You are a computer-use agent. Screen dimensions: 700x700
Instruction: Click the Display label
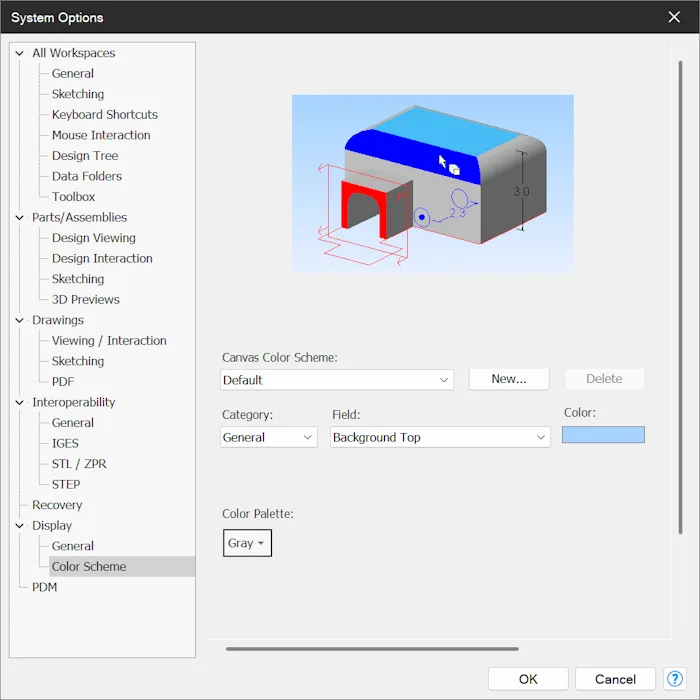[52, 525]
